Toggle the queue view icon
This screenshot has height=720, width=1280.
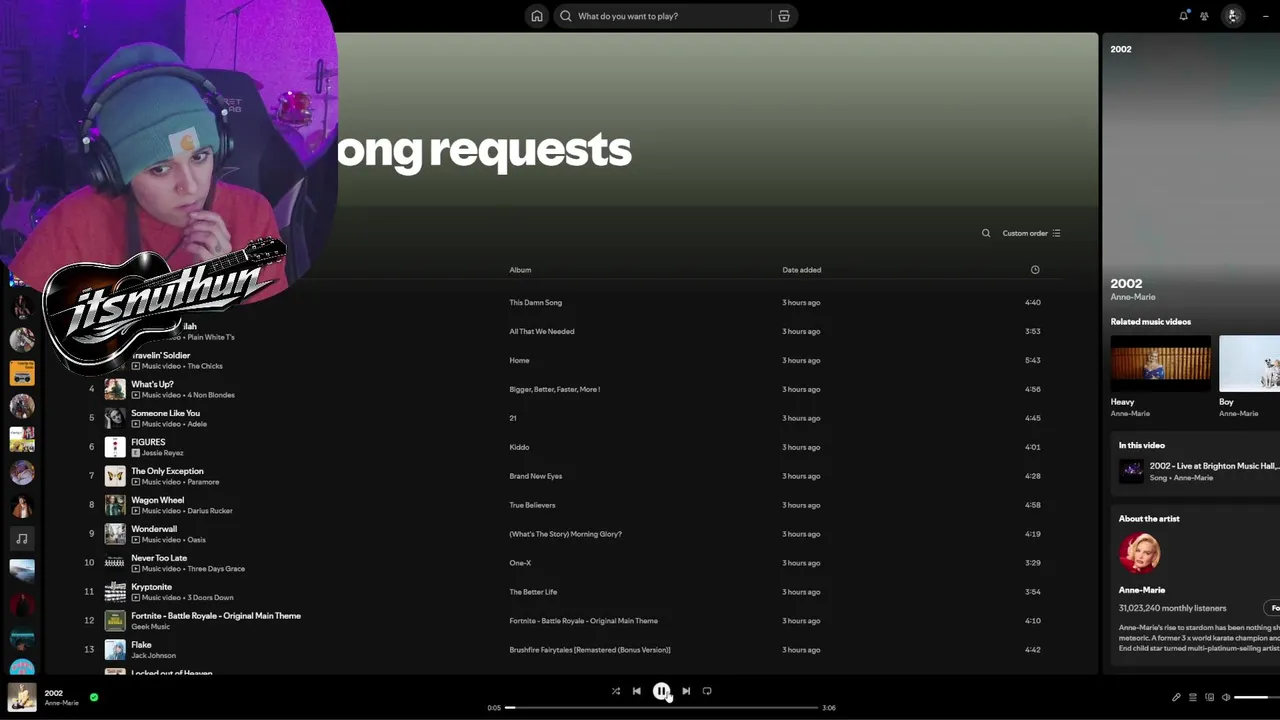click(x=1193, y=697)
